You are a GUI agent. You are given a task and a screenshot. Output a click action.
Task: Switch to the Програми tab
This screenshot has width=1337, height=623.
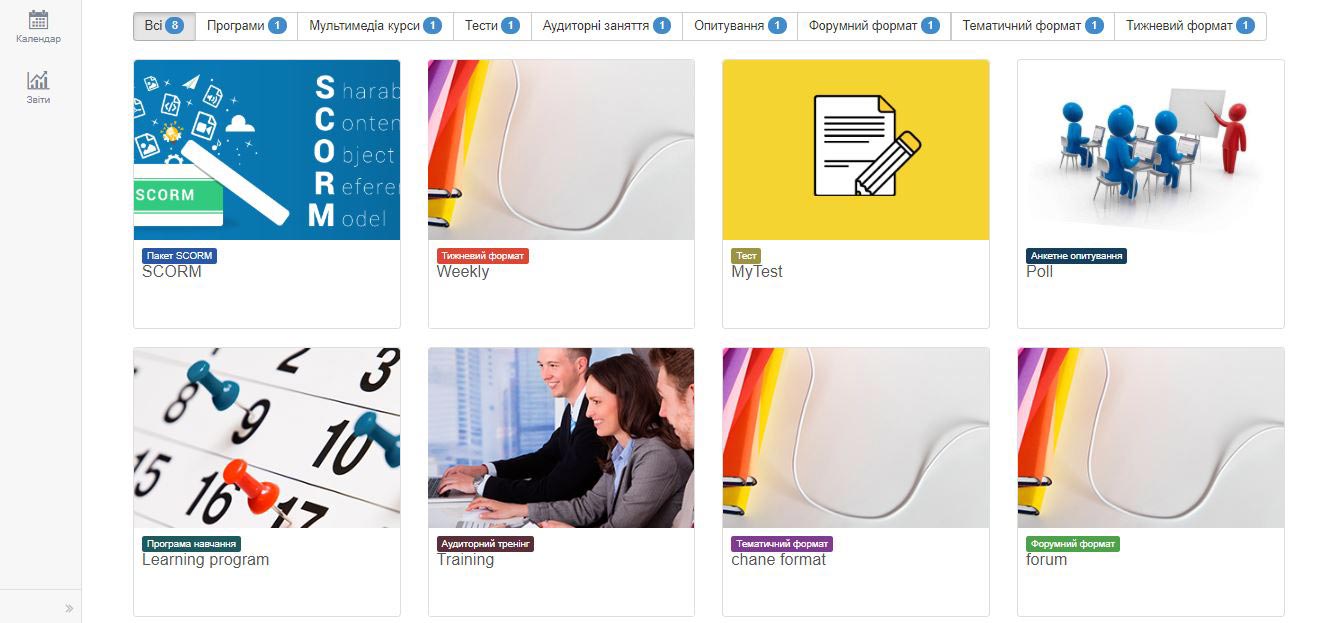pyautogui.click(x=246, y=26)
